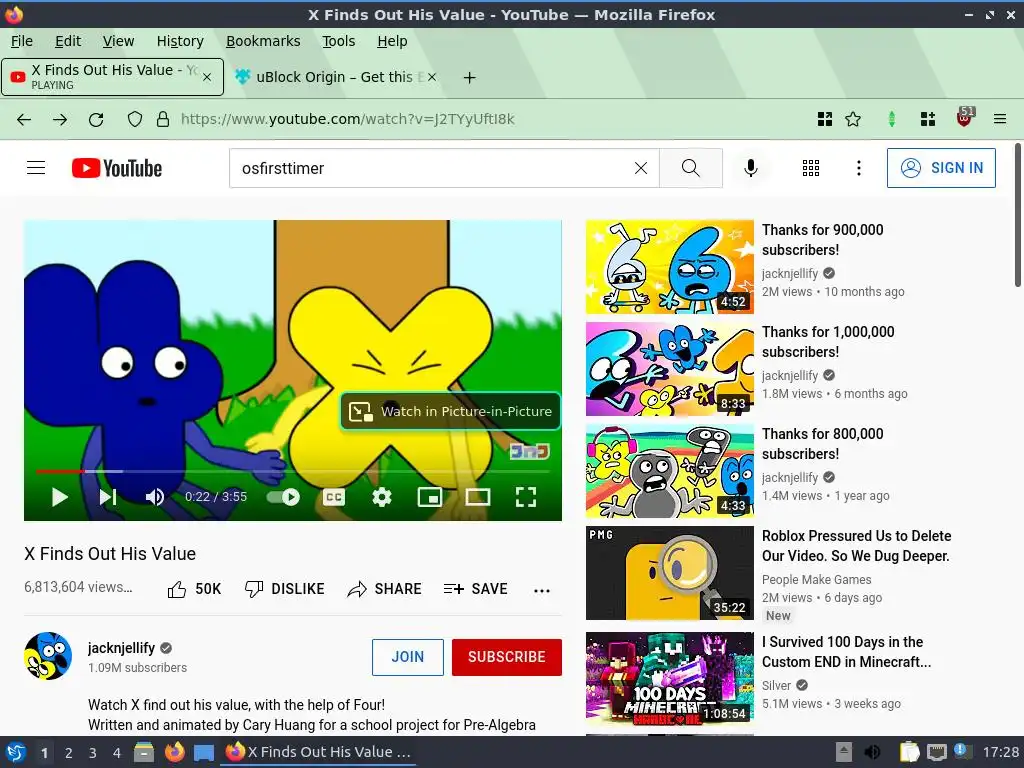1024x768 pixels.
Task: Open the Silver channel link
Action: (776, 685)
